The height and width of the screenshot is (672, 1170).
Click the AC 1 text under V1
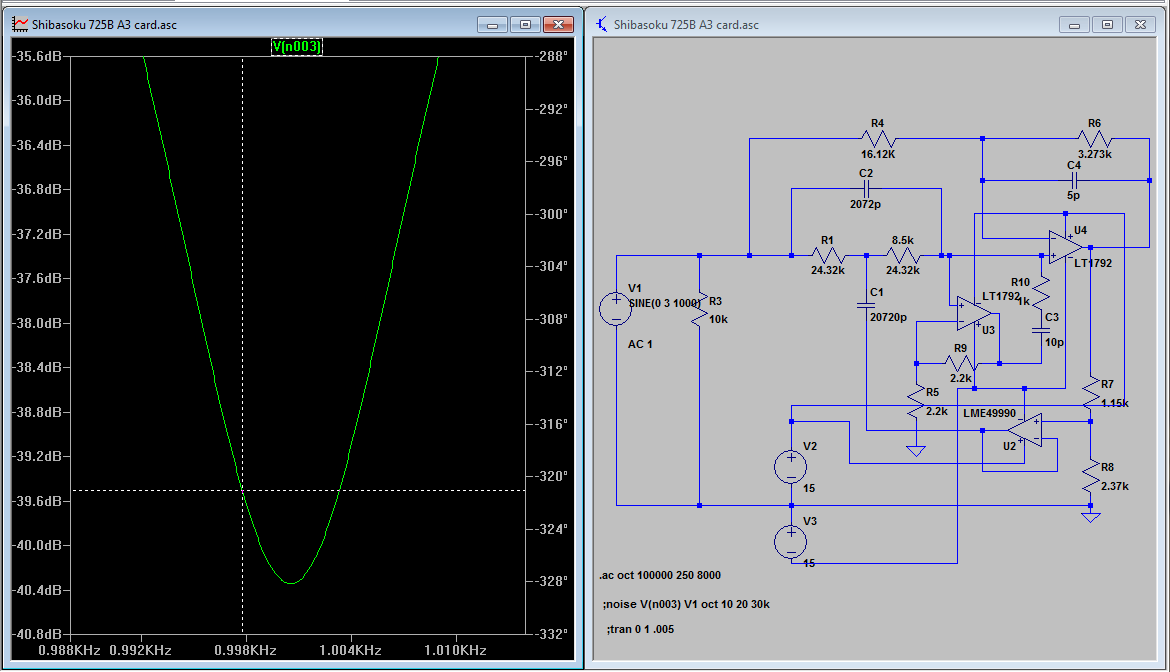coord(640,344)
